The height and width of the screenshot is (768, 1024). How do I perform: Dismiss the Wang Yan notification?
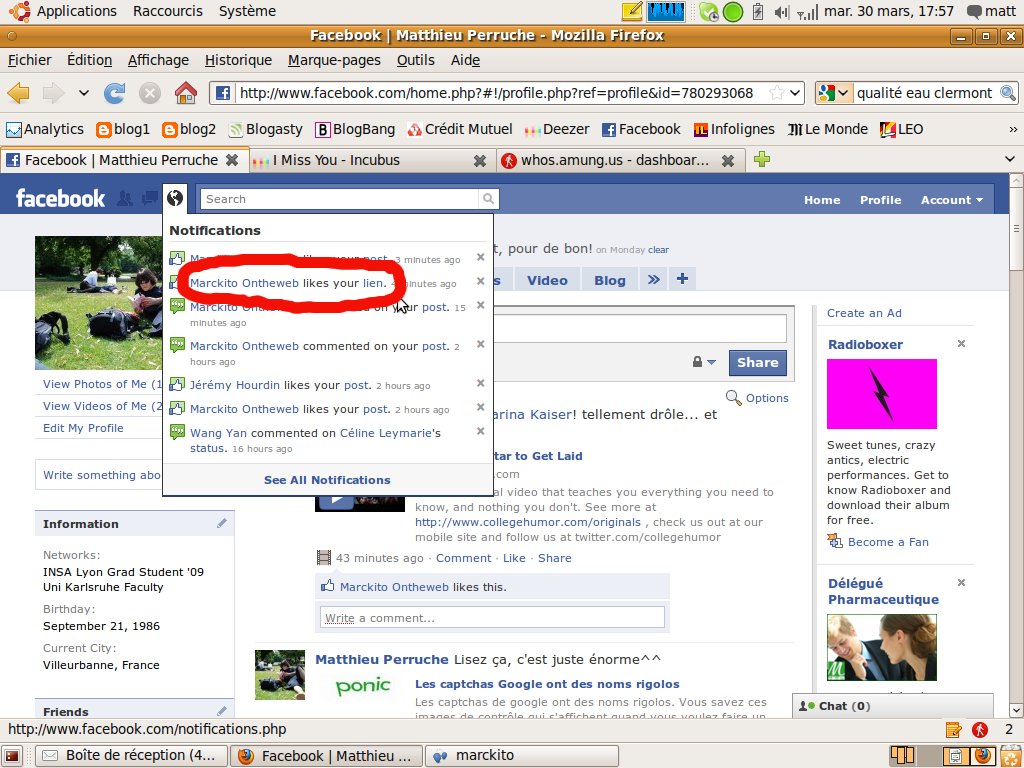pos(480,431)
